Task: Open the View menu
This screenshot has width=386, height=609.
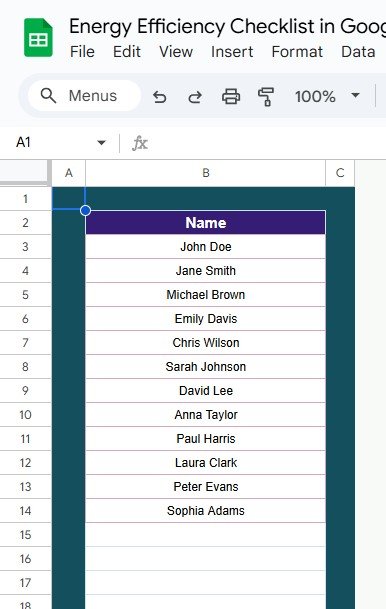Action: pos(176,52)
